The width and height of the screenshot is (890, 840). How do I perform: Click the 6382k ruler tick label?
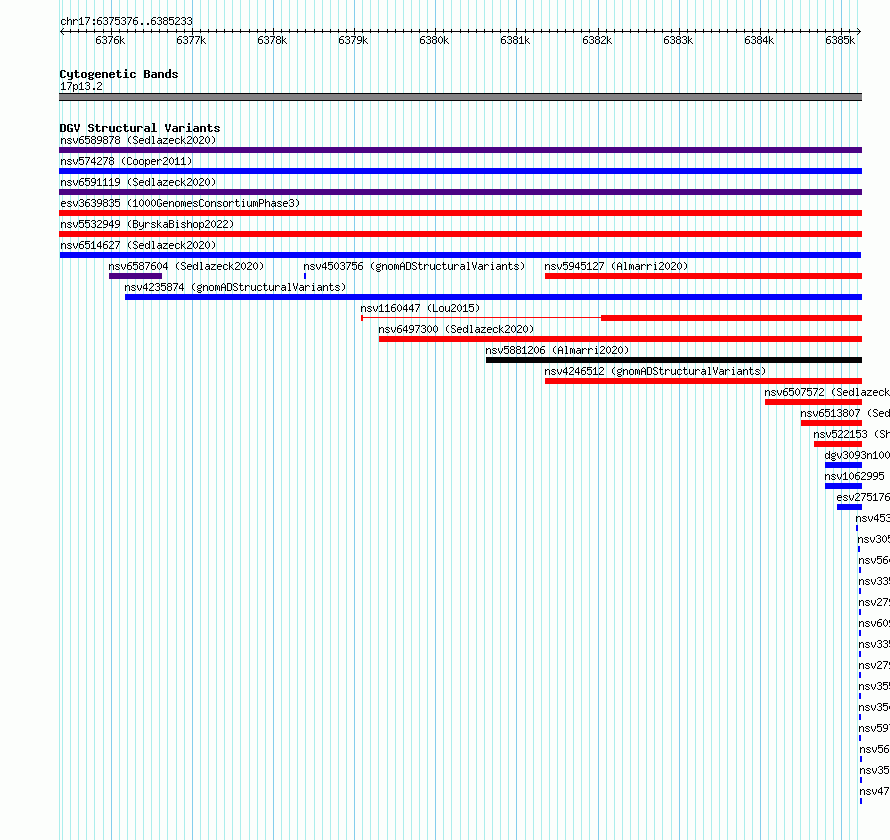(597, 40)
